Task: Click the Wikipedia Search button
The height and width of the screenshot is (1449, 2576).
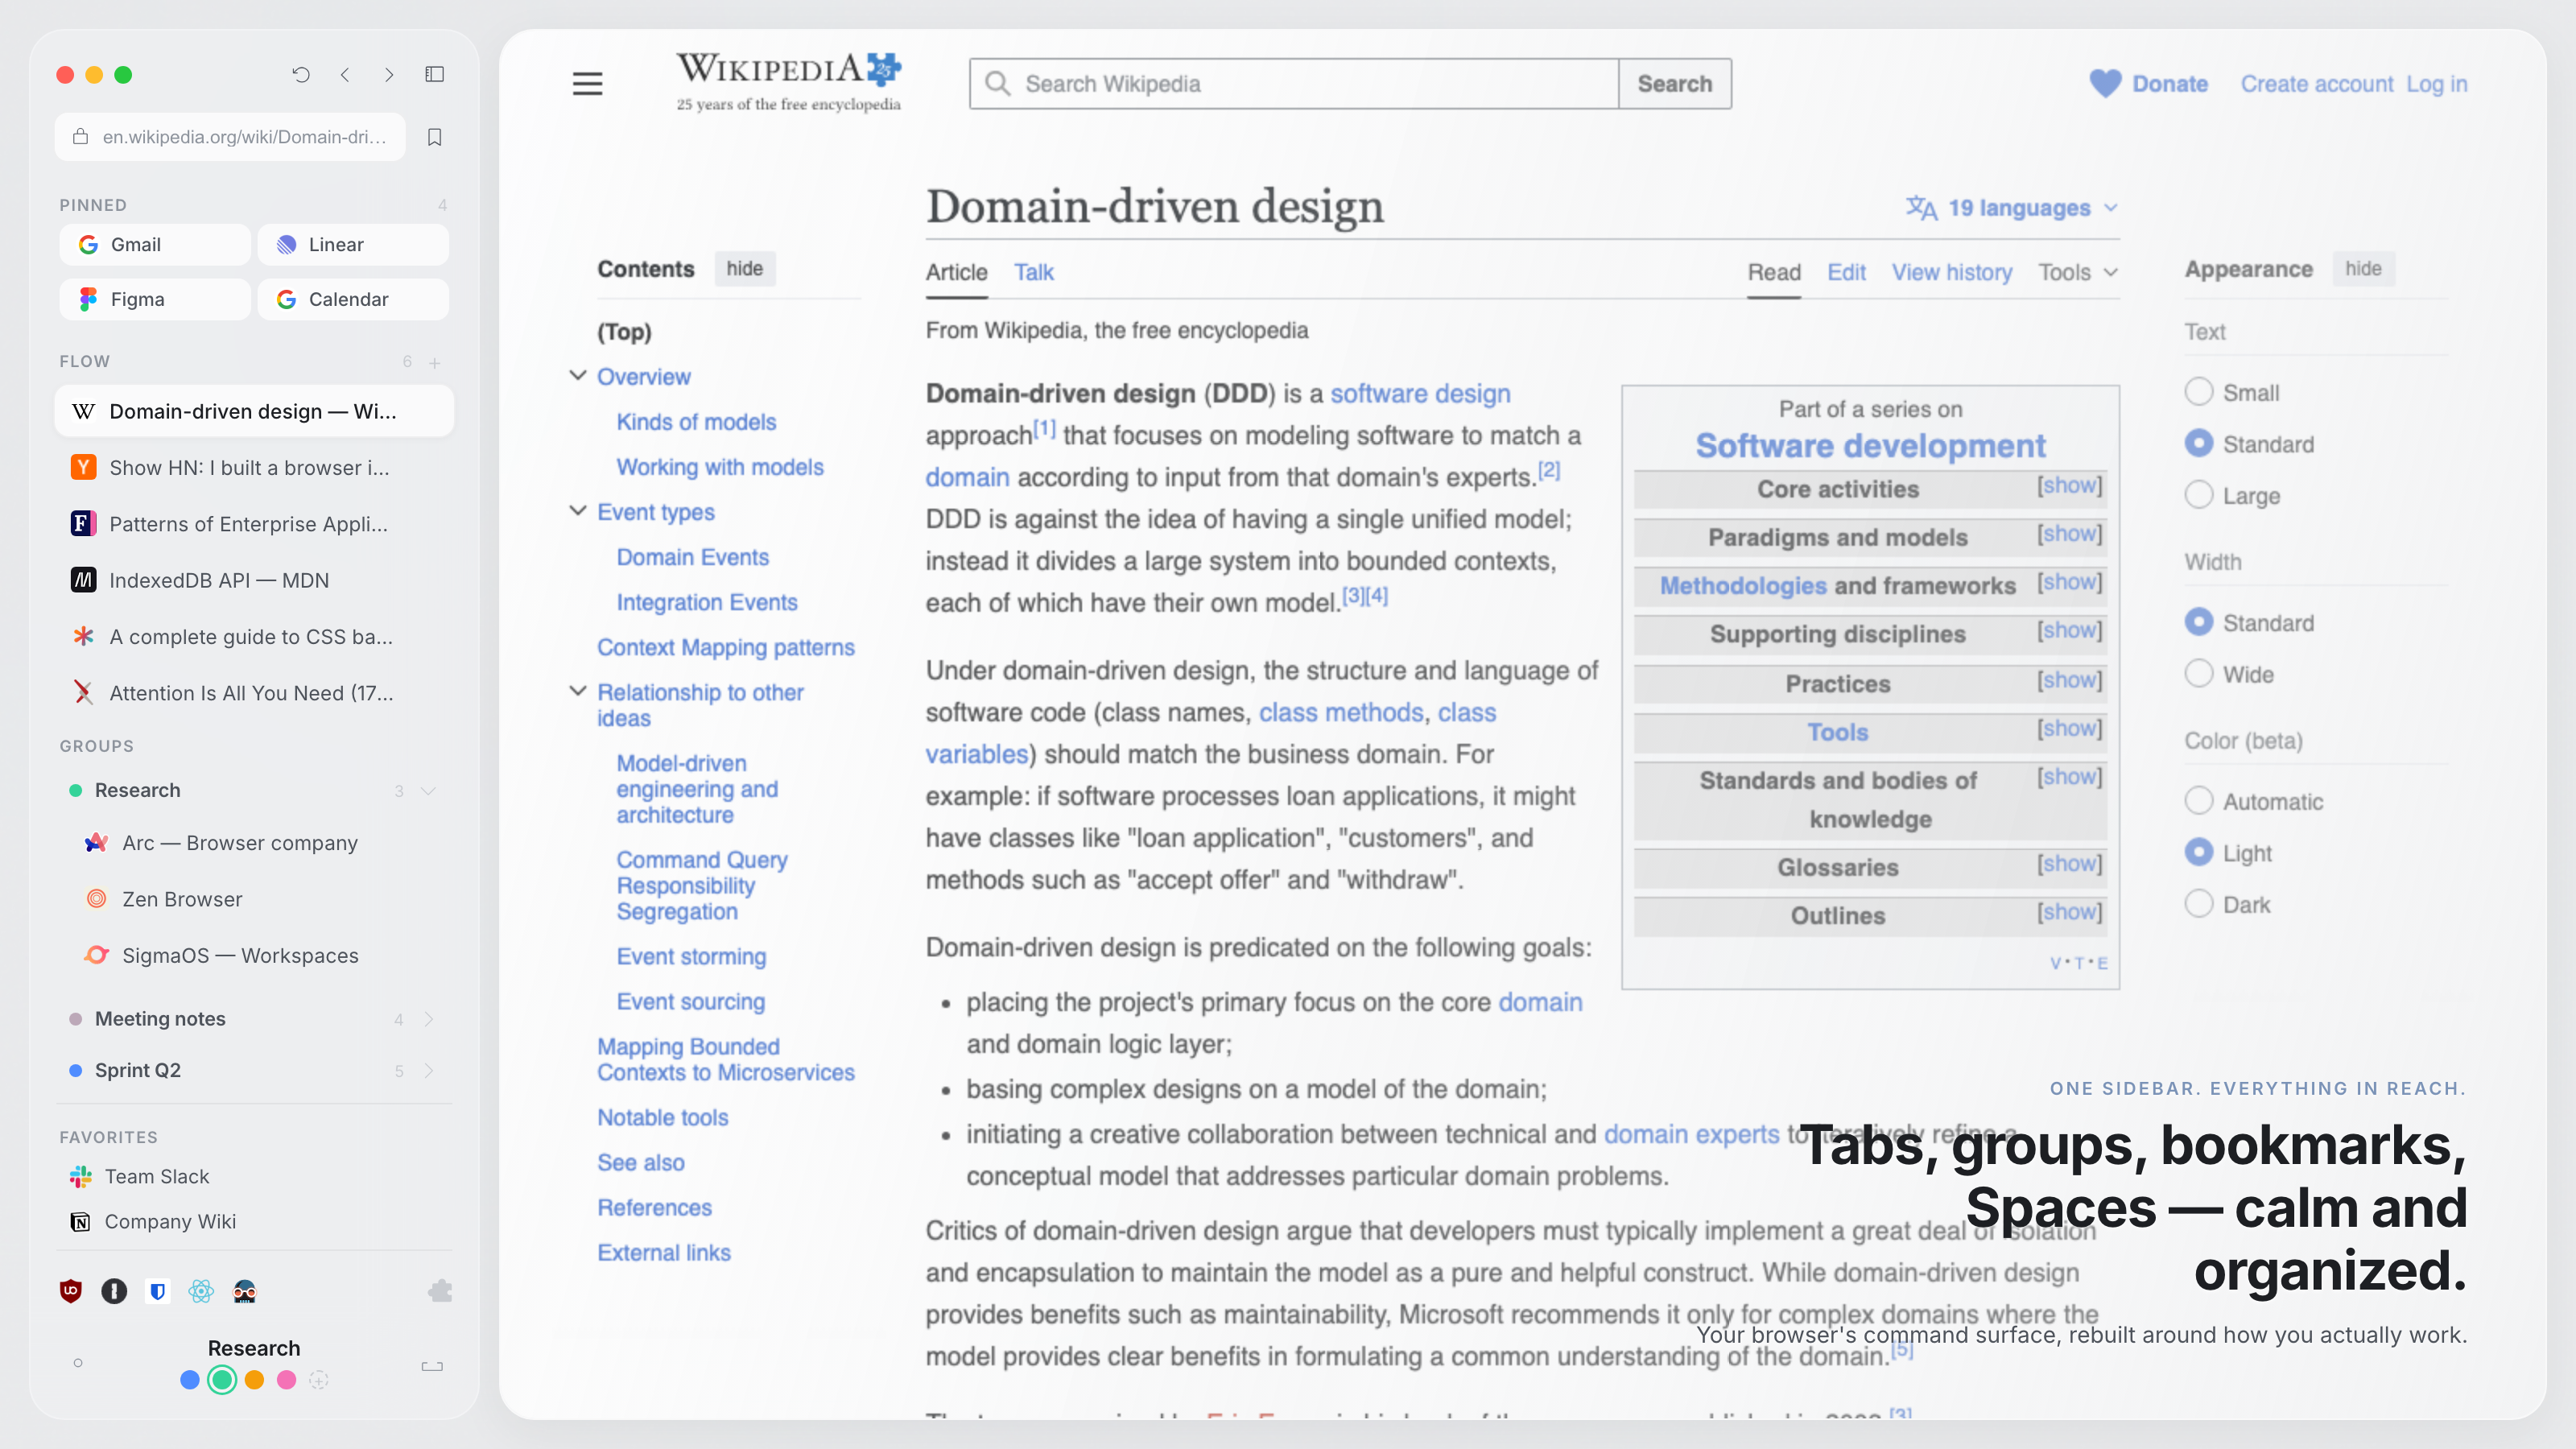Action: (x=1674, y=84)
